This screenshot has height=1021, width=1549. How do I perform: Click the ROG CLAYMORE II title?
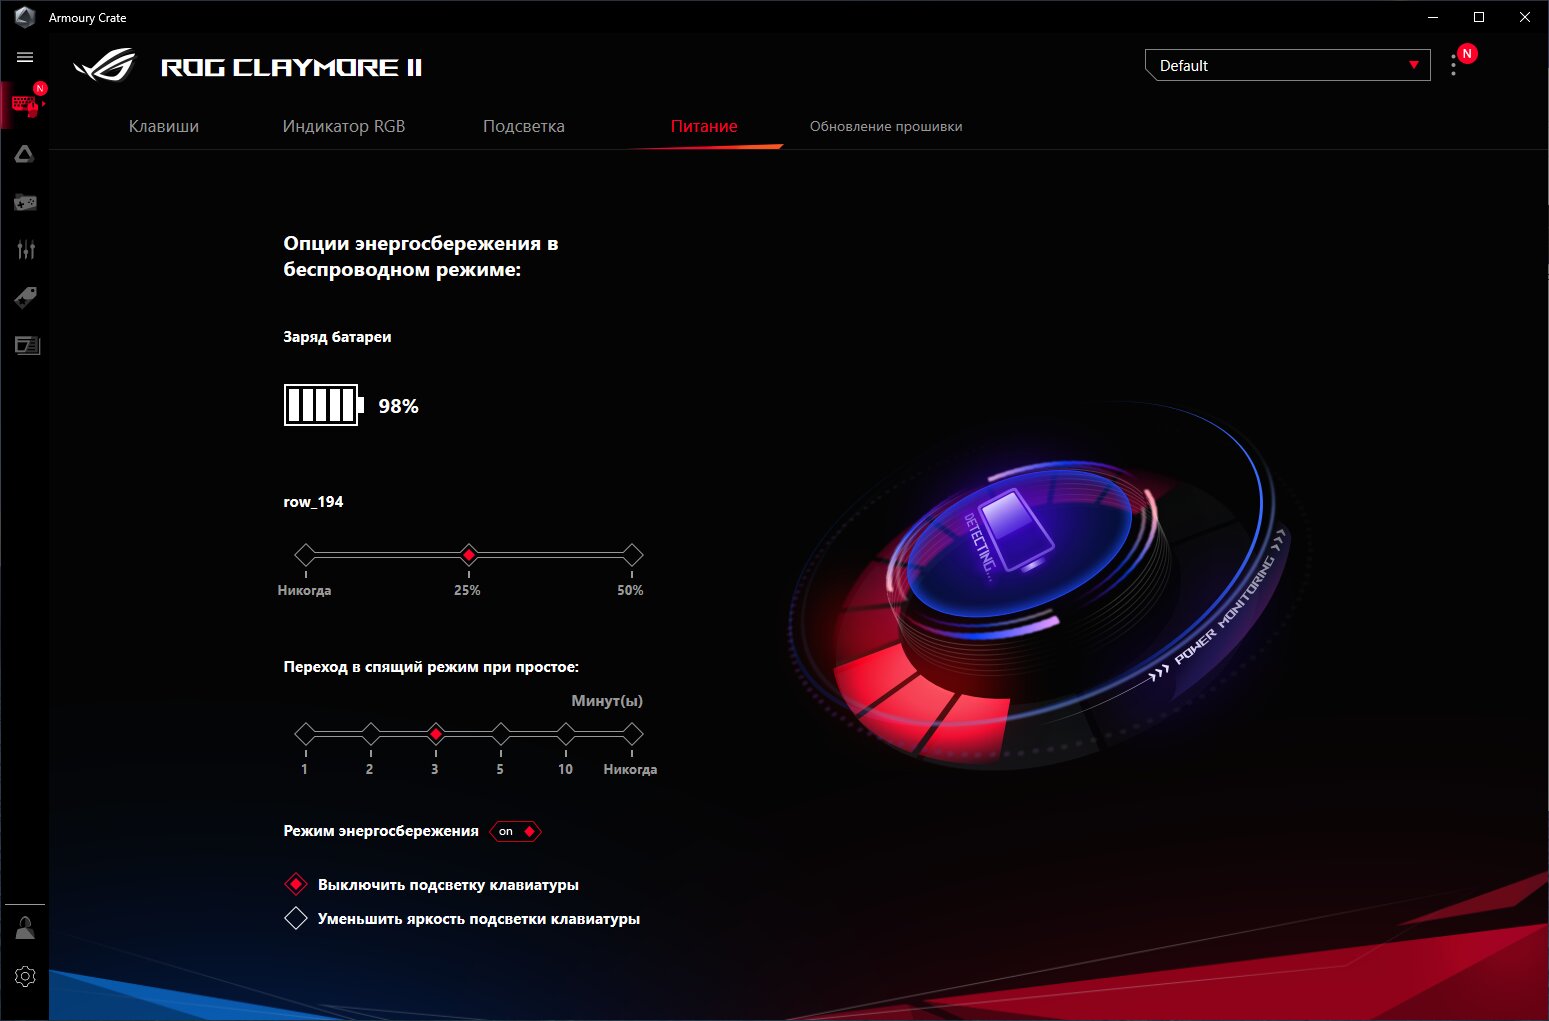[292, 67]
